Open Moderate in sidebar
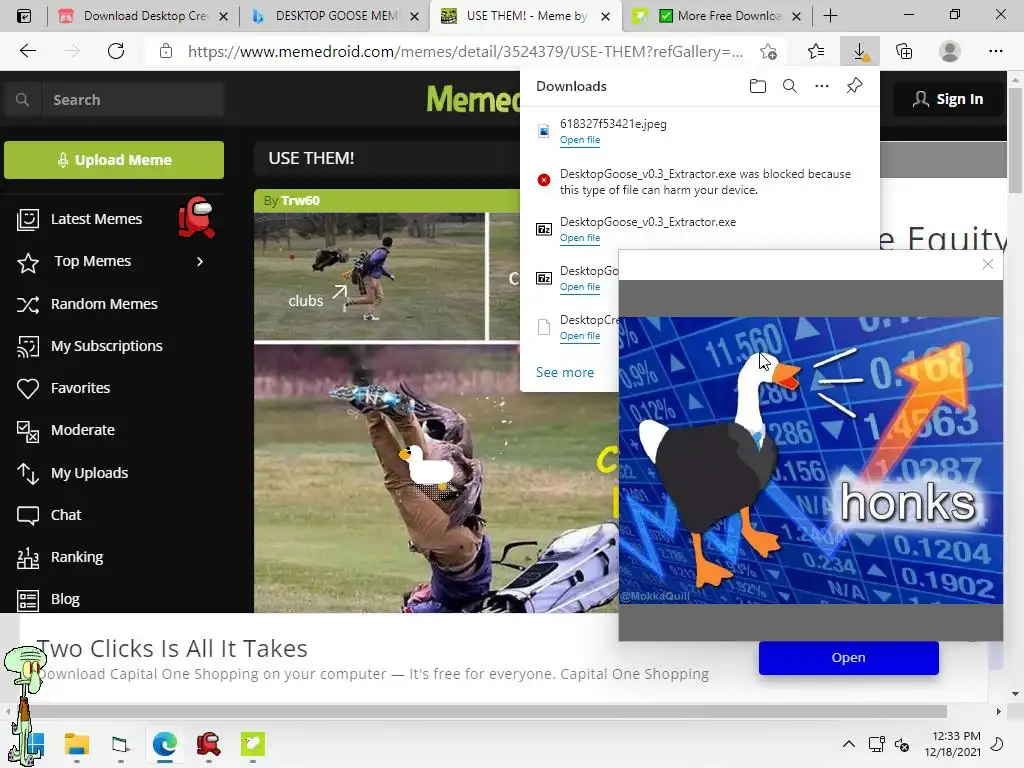Screen dimensions: 1024x768 pyautogui.click(x=82, y=430)
